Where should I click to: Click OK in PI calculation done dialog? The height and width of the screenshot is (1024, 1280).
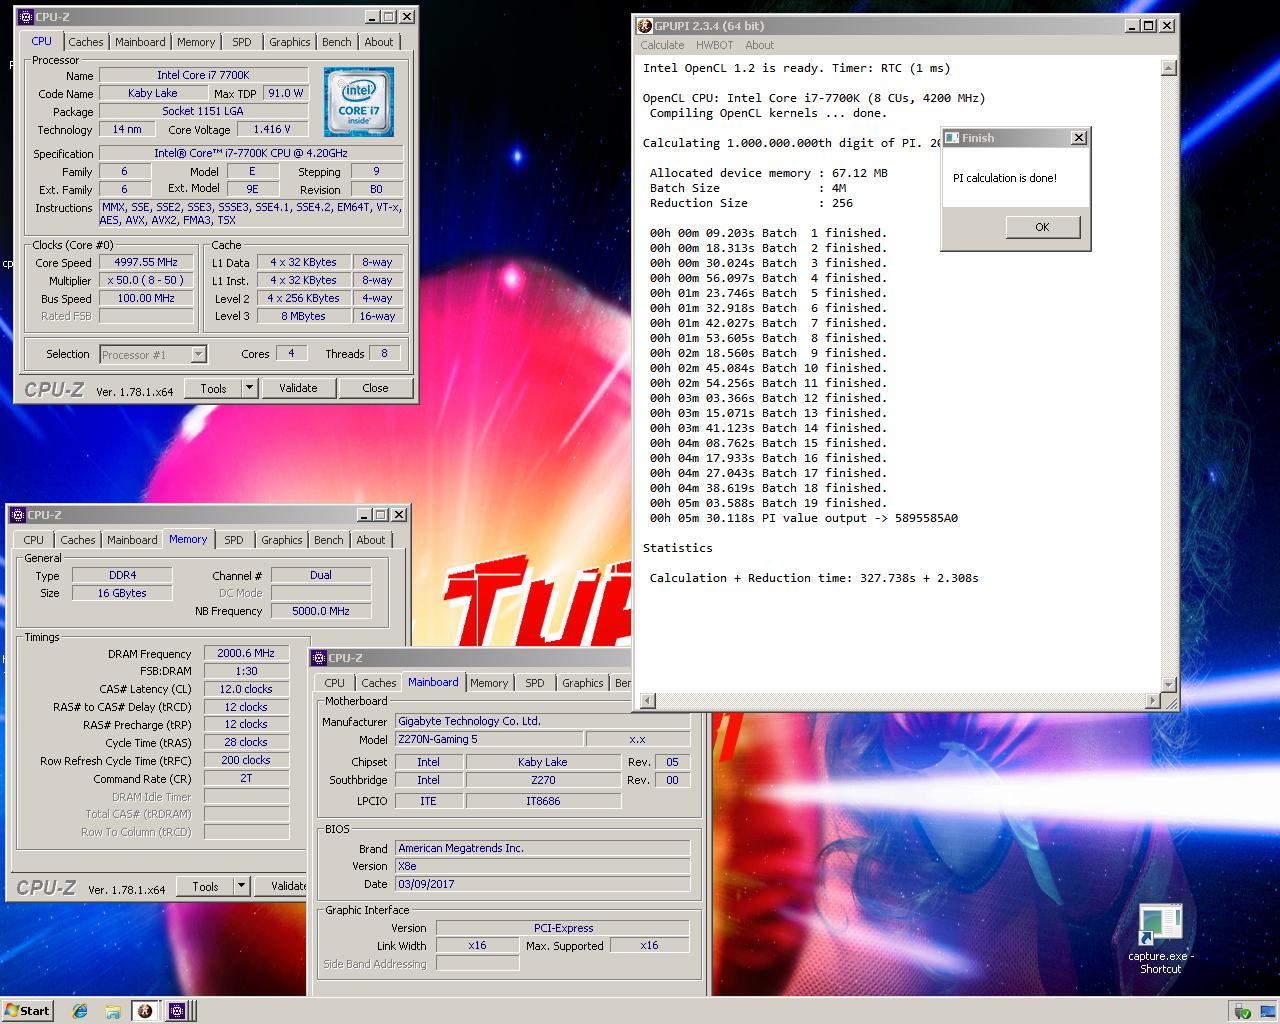pos(1042,227)
